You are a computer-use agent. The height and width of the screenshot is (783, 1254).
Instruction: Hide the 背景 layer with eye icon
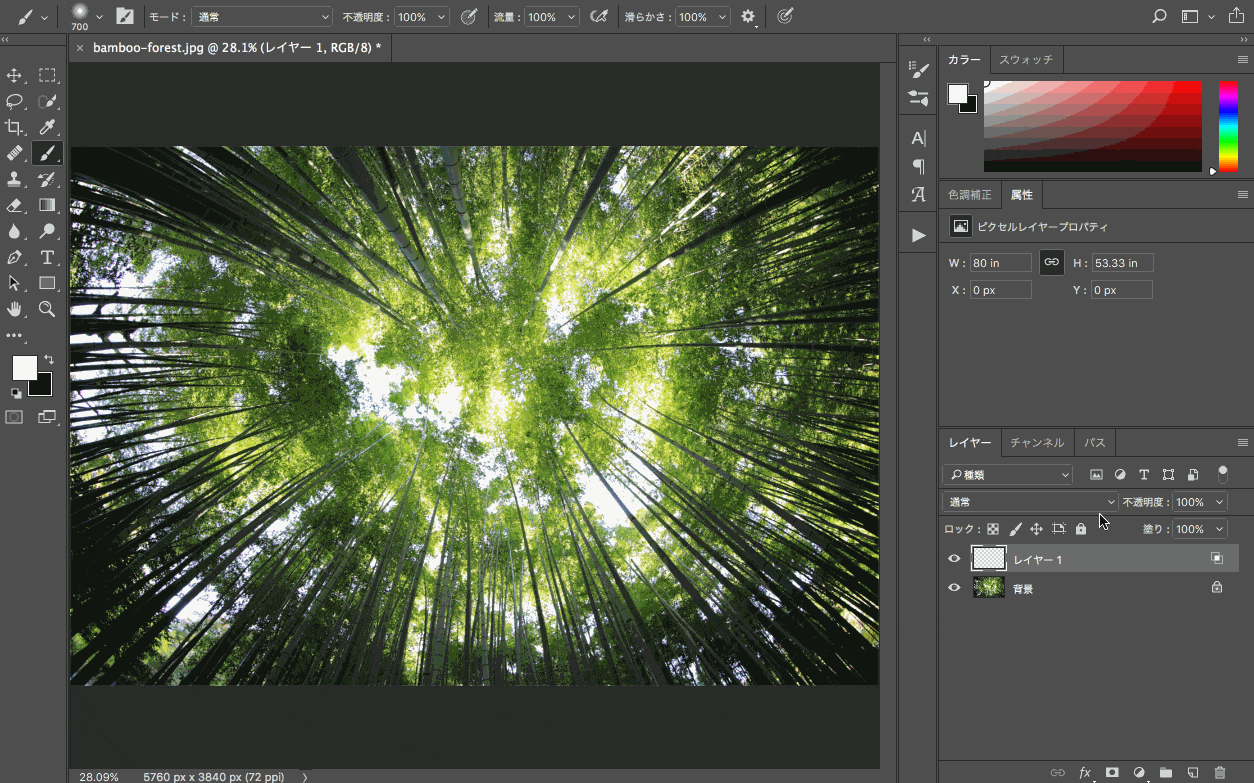954,588
